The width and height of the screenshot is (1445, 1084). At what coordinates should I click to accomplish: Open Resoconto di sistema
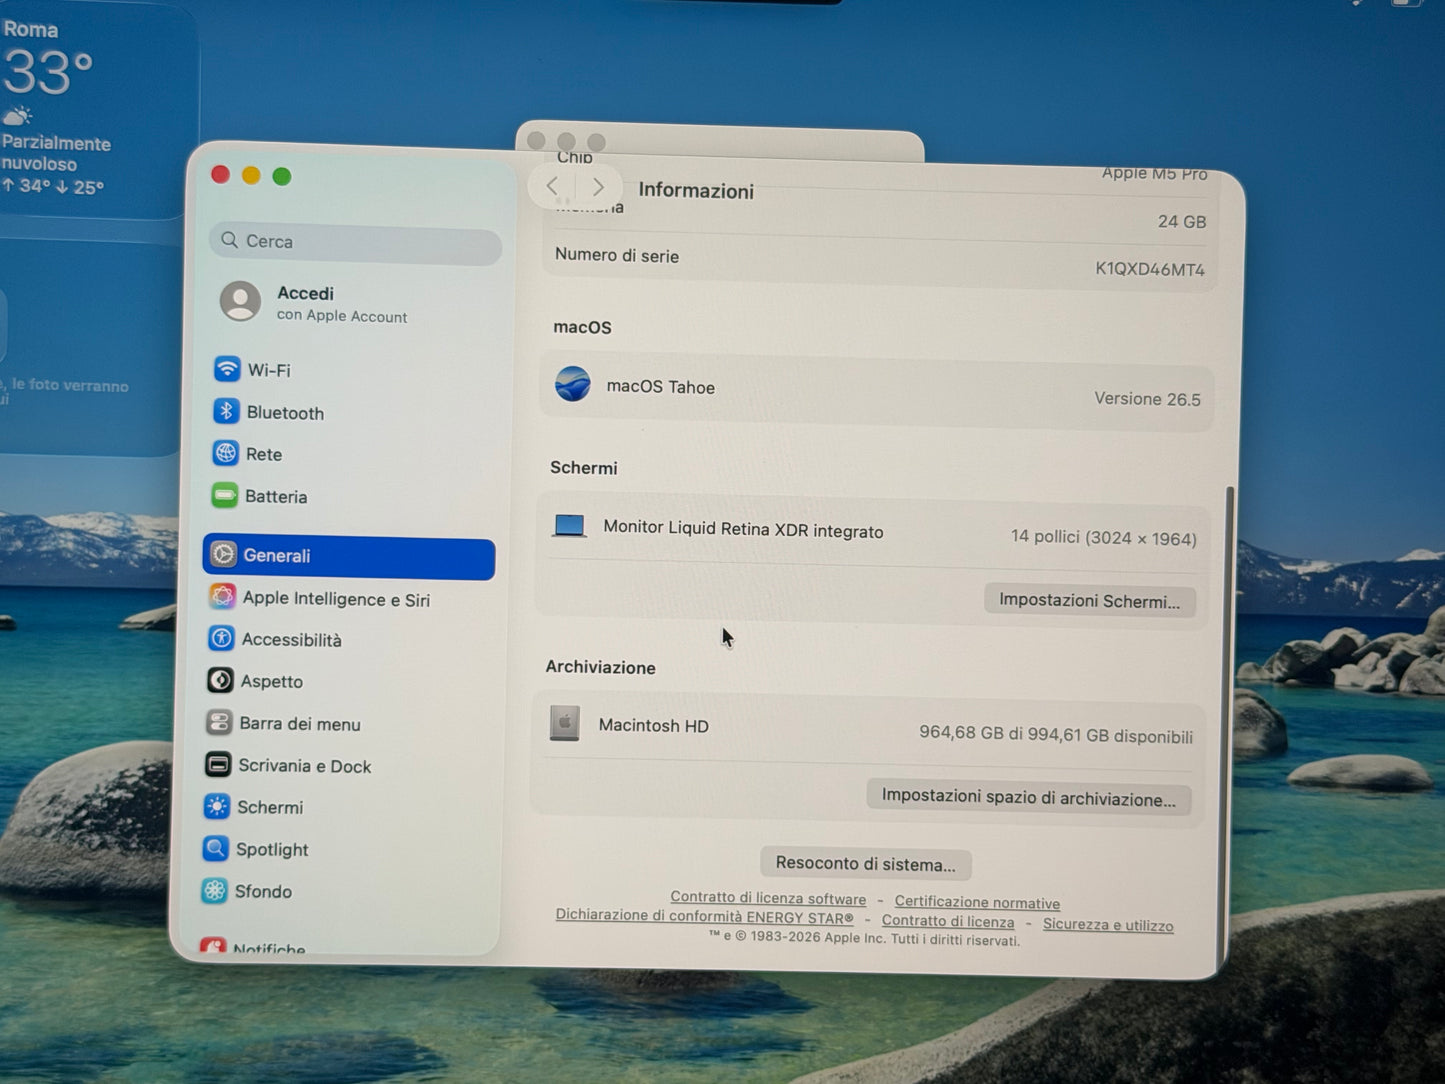(x=865, y=863)
